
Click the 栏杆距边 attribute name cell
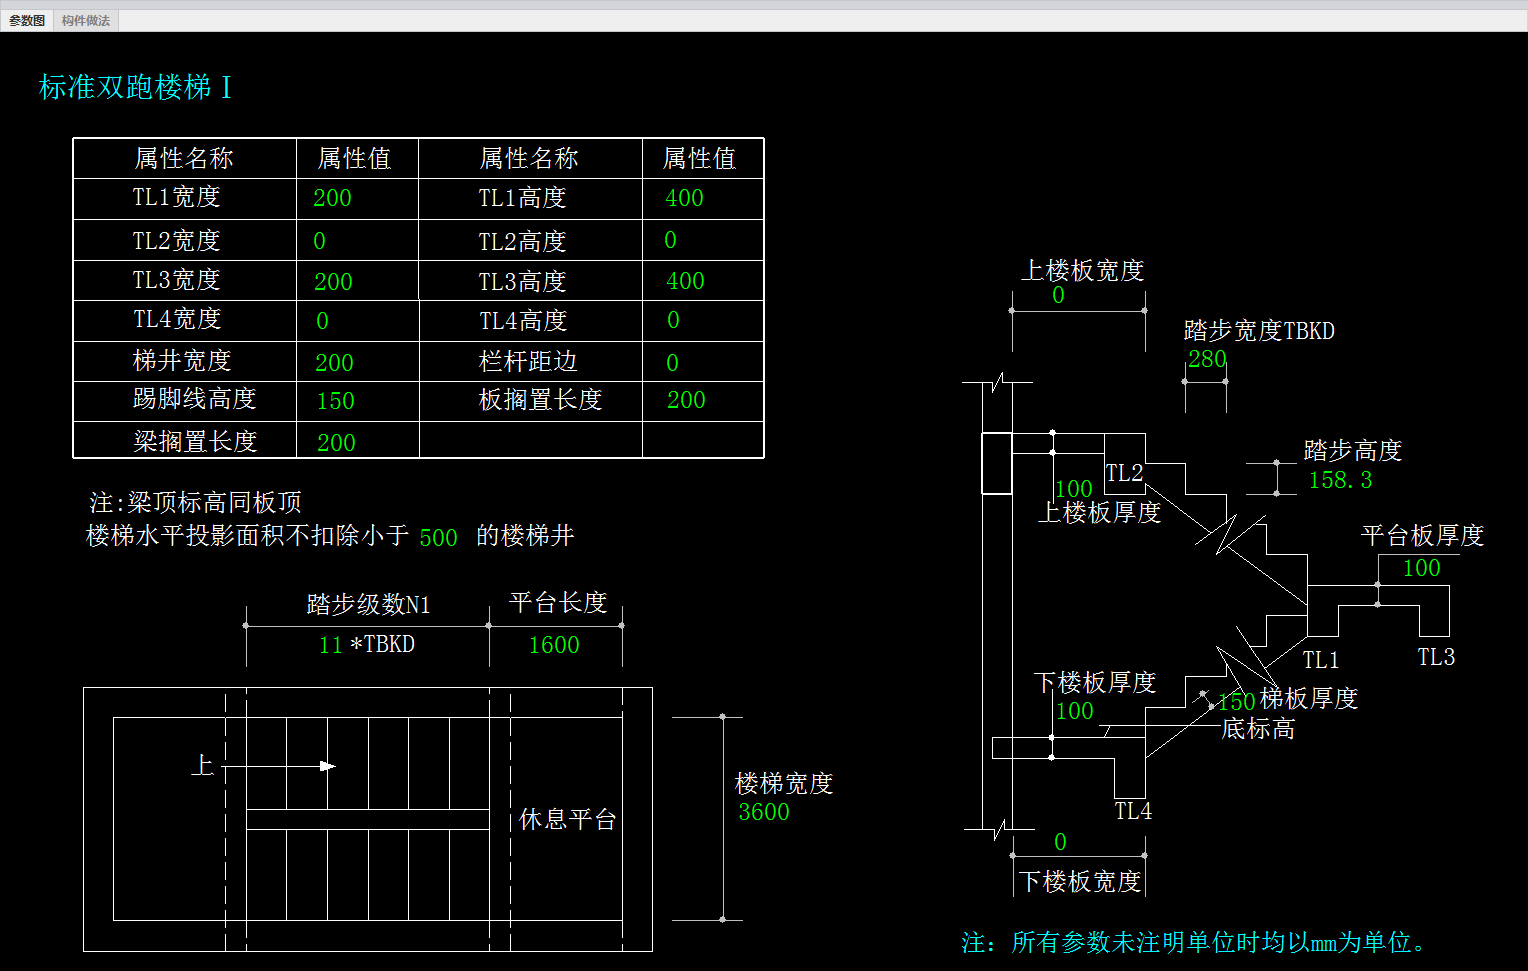click(528, 361)
